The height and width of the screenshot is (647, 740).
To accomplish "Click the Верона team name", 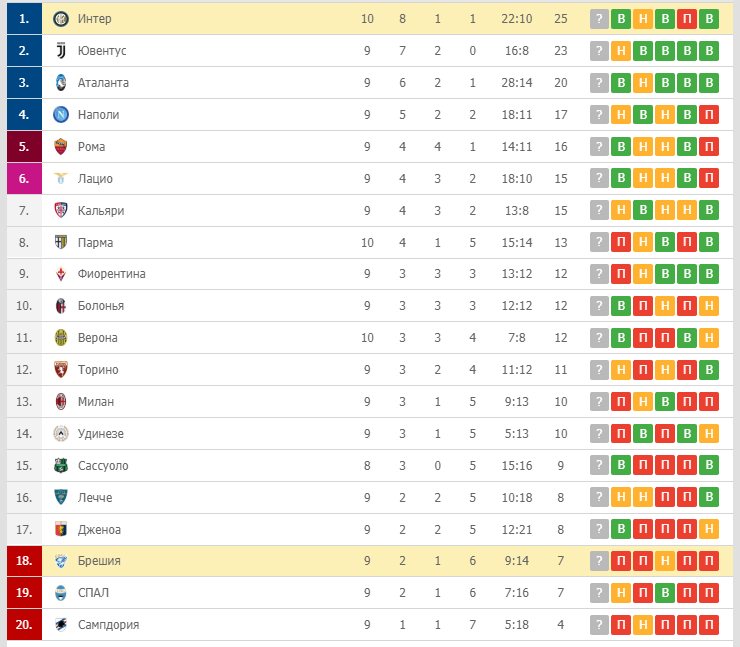I will (97, 338).
